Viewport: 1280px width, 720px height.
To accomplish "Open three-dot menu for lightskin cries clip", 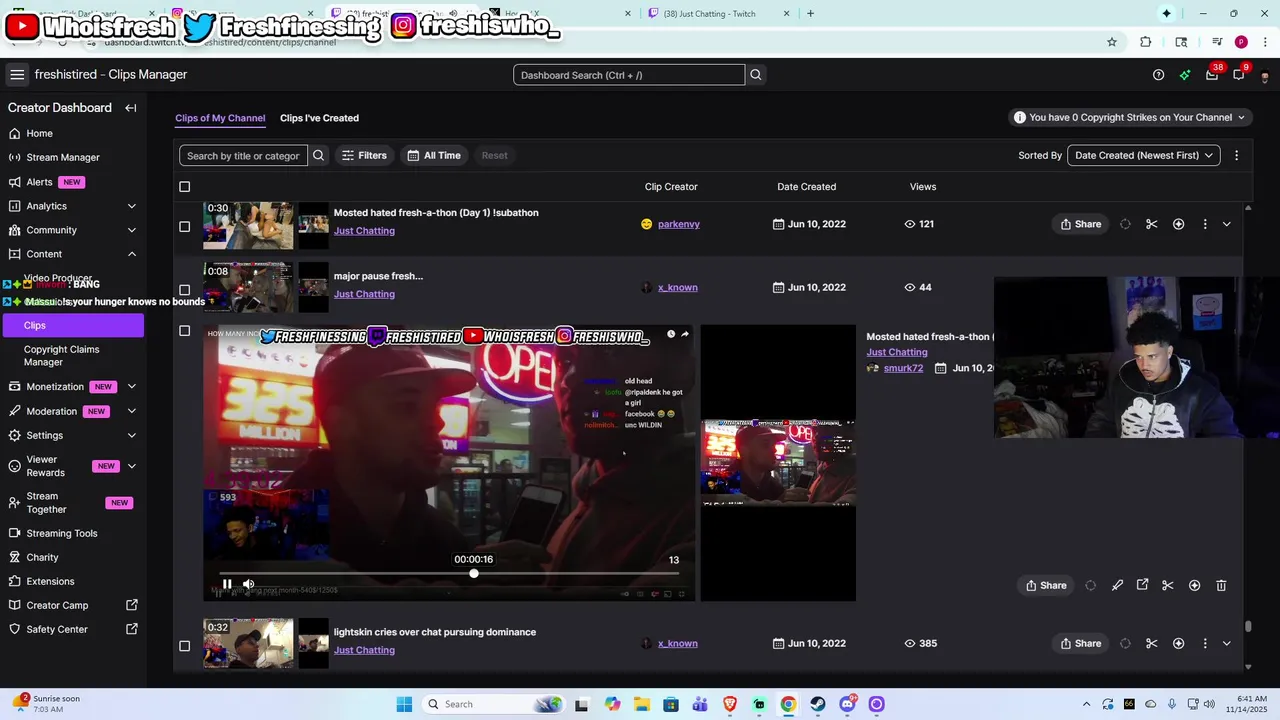I will [x=1204, y=643].
